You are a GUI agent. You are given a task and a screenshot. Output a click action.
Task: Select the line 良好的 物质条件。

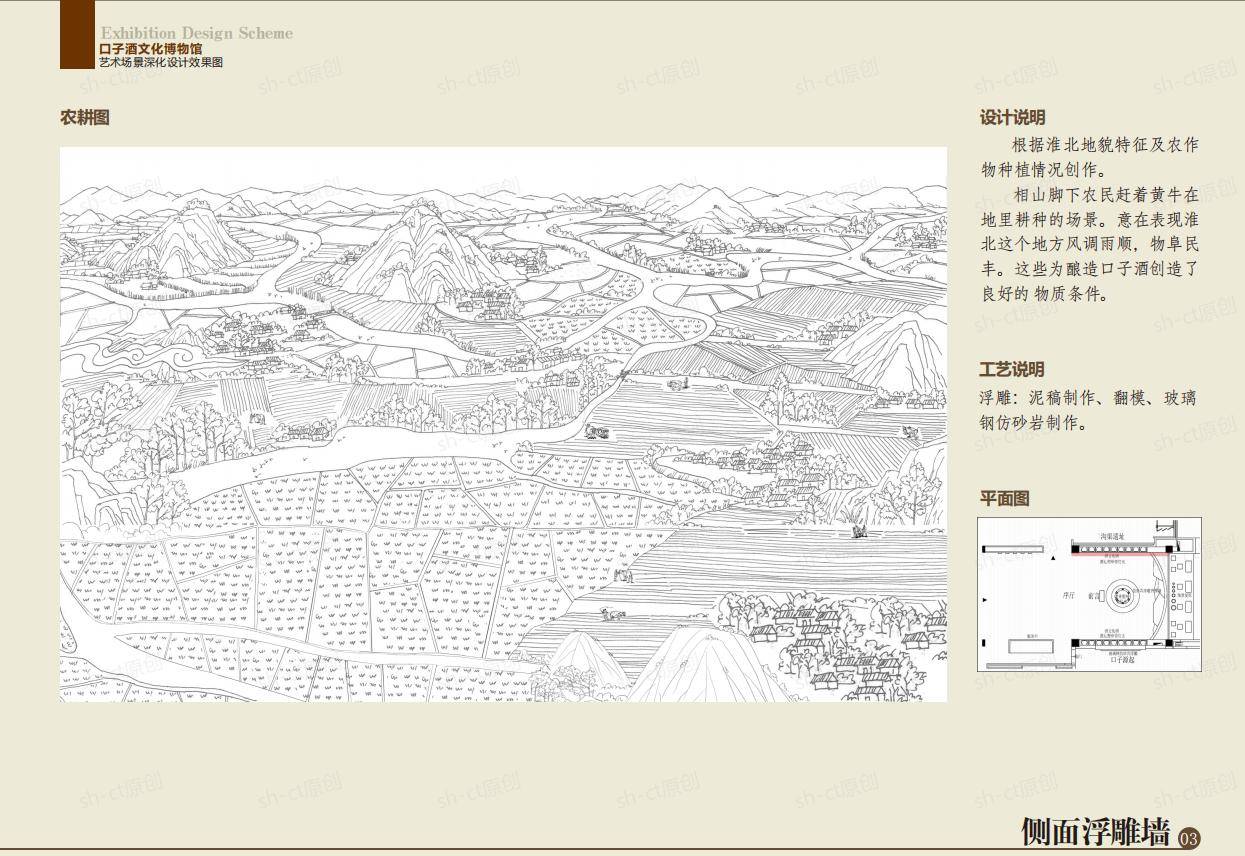coord(1045,294)
